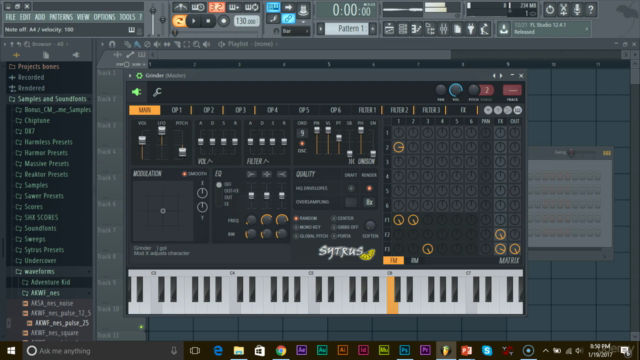
Task: Click the magnet snap icon in playlist
Action: tap(112, 44)
